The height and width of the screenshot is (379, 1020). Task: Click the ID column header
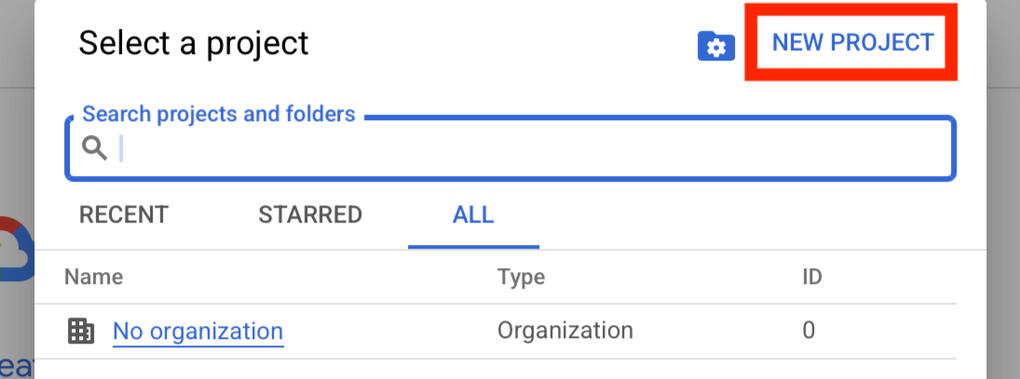pyautogui.click(x=812, y=277)
